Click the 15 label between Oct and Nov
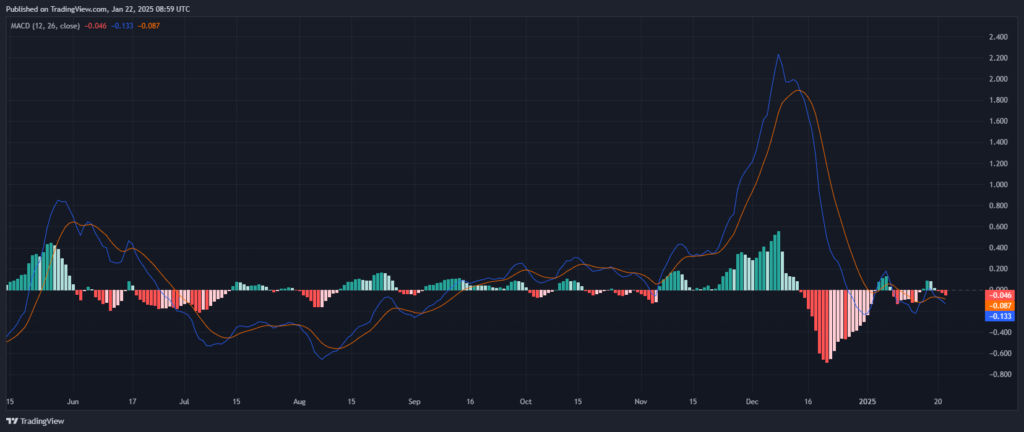Image resolution: width=1024 pixels, height=432 pixels. (x=577, y=402)
